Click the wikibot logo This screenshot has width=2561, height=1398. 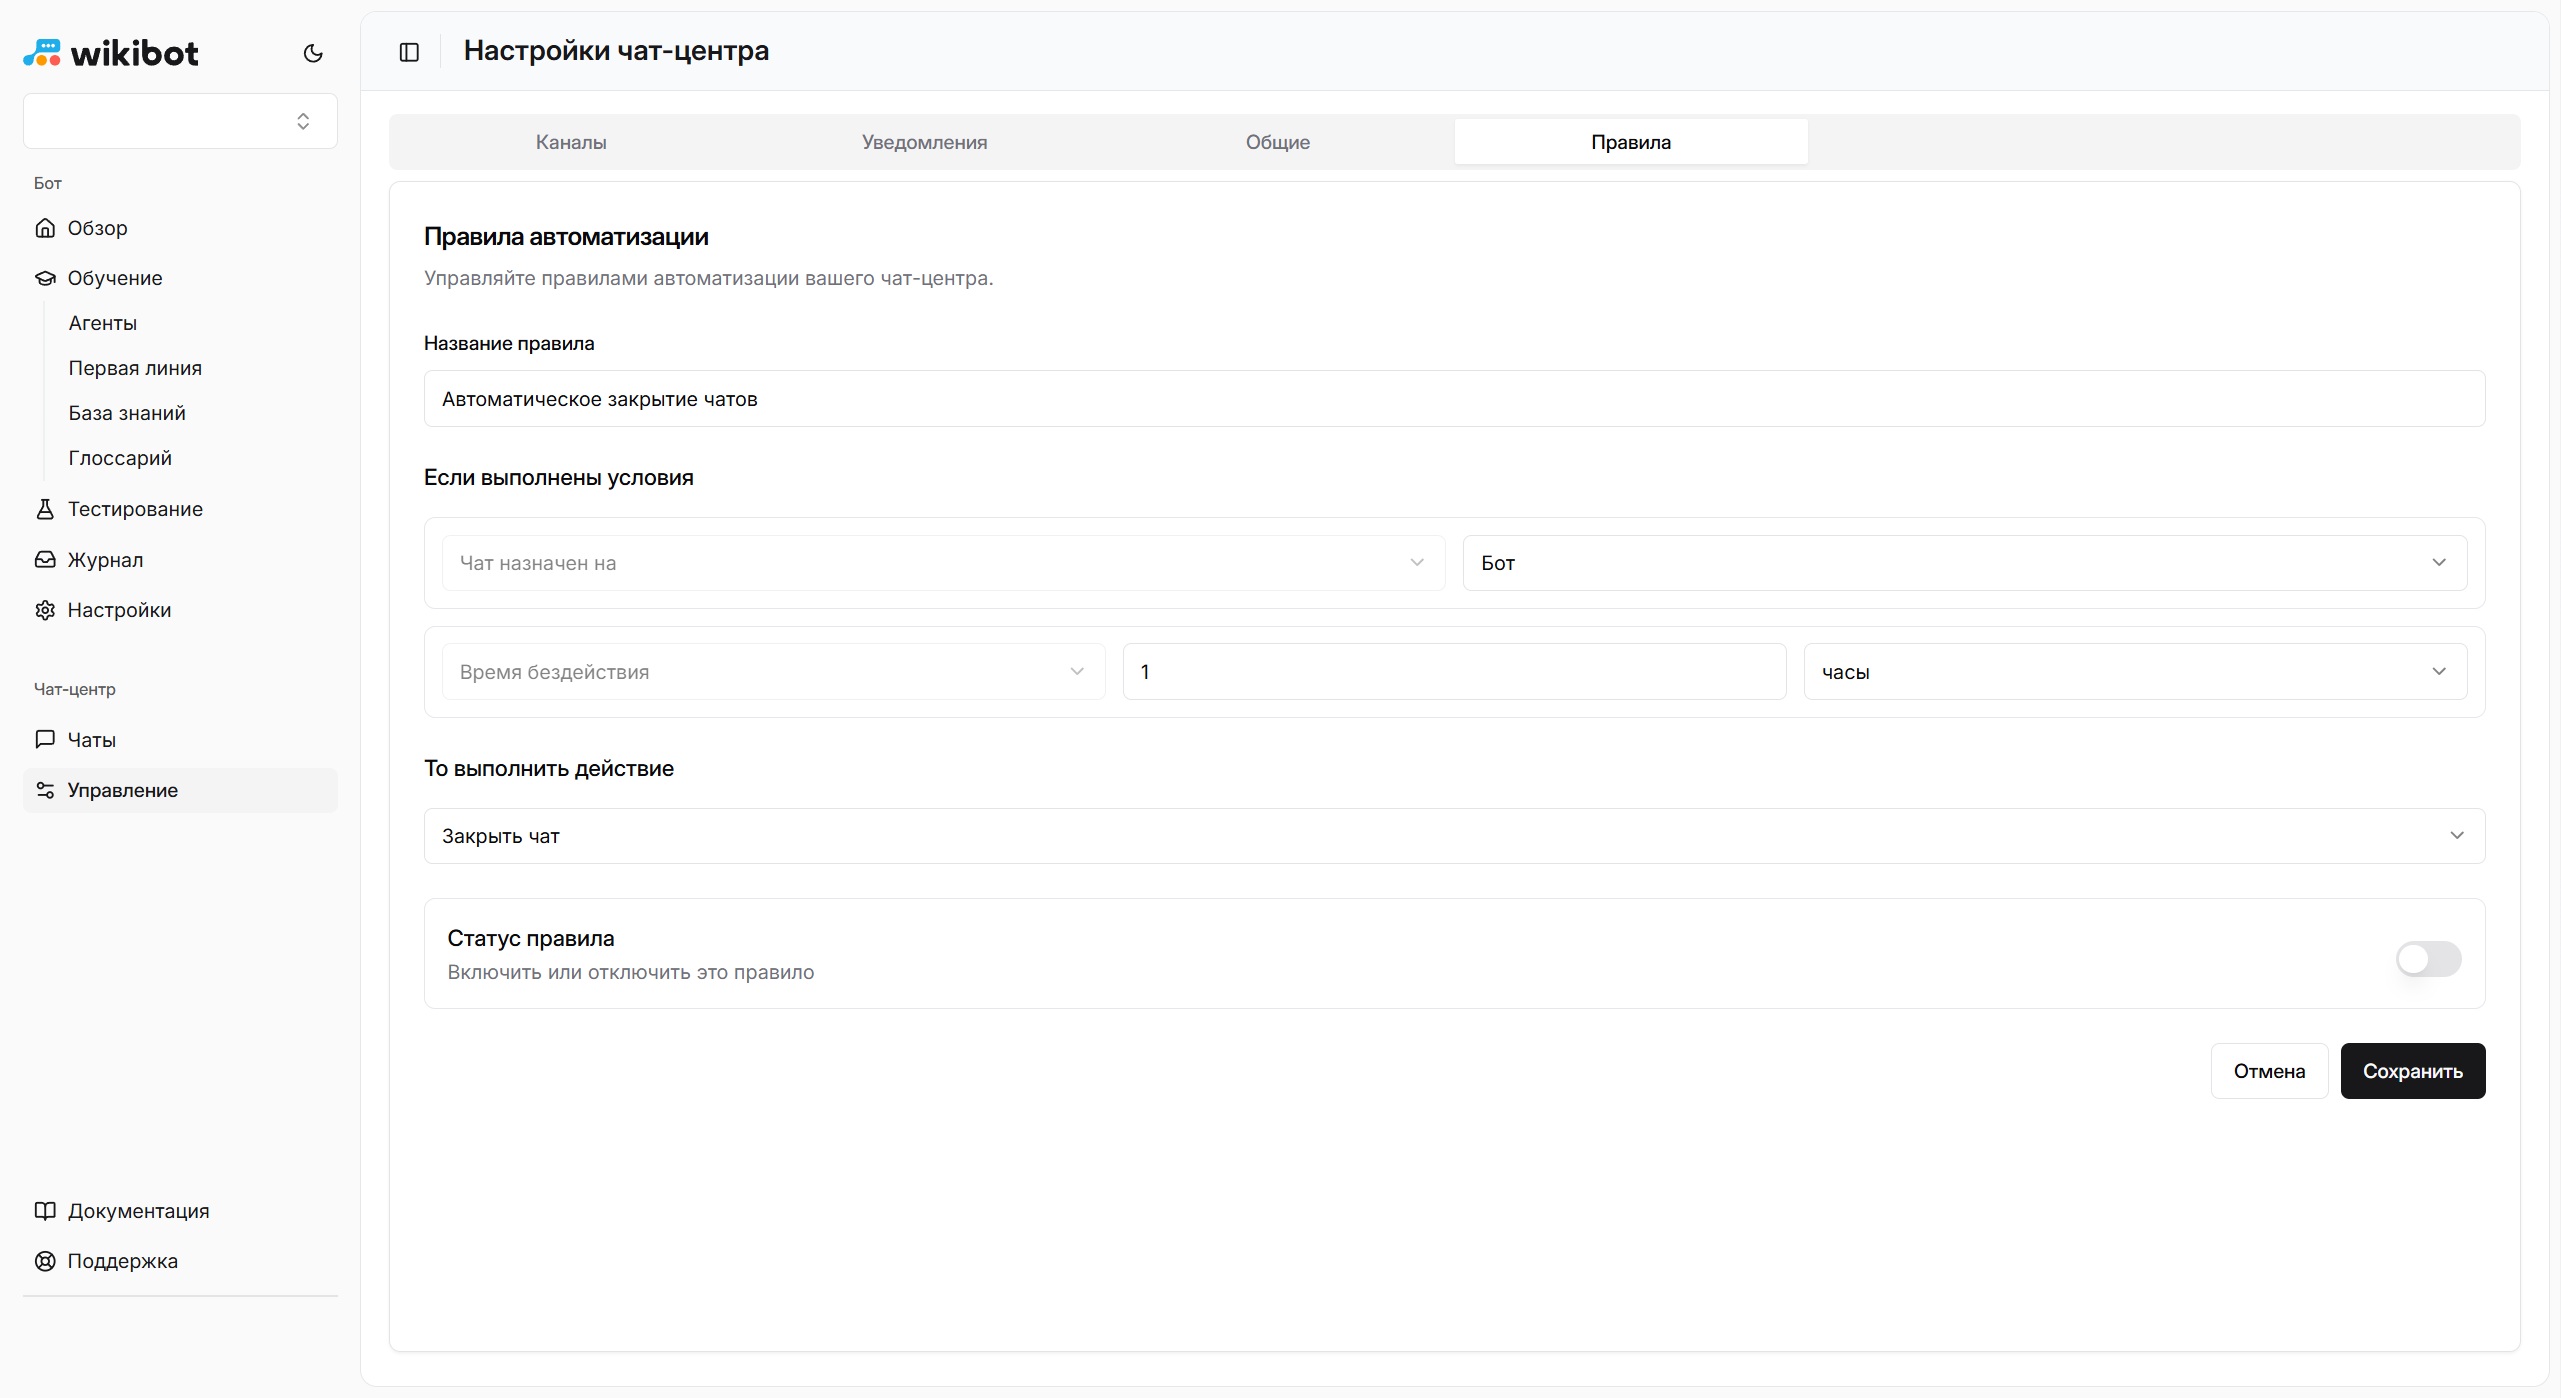tap(111, 53)
